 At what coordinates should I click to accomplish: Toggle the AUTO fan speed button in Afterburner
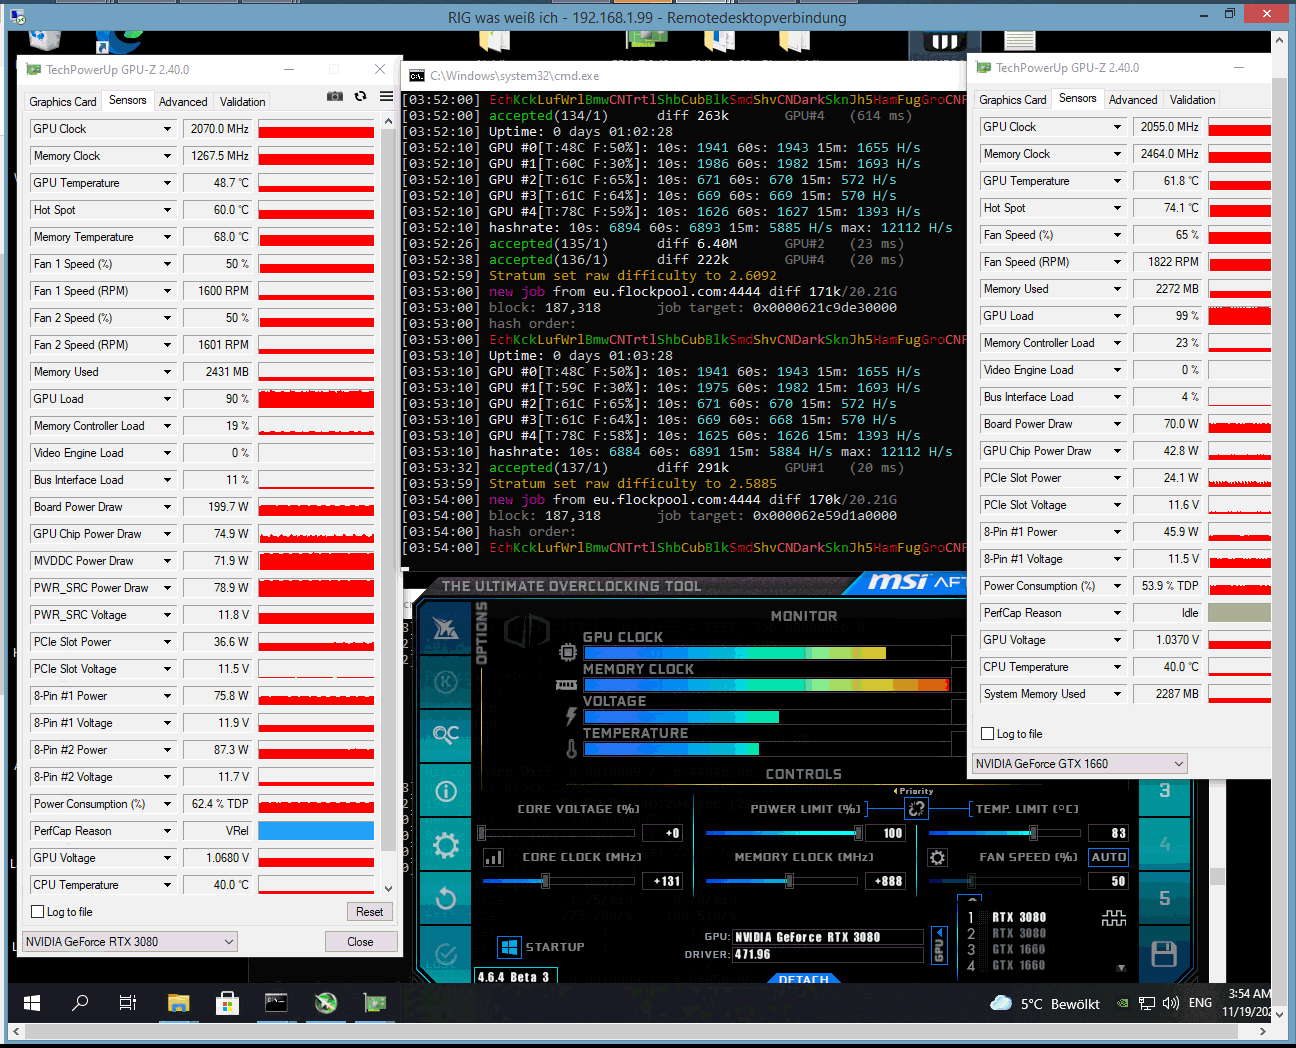pyautogui.click(x=1108, y=857)
